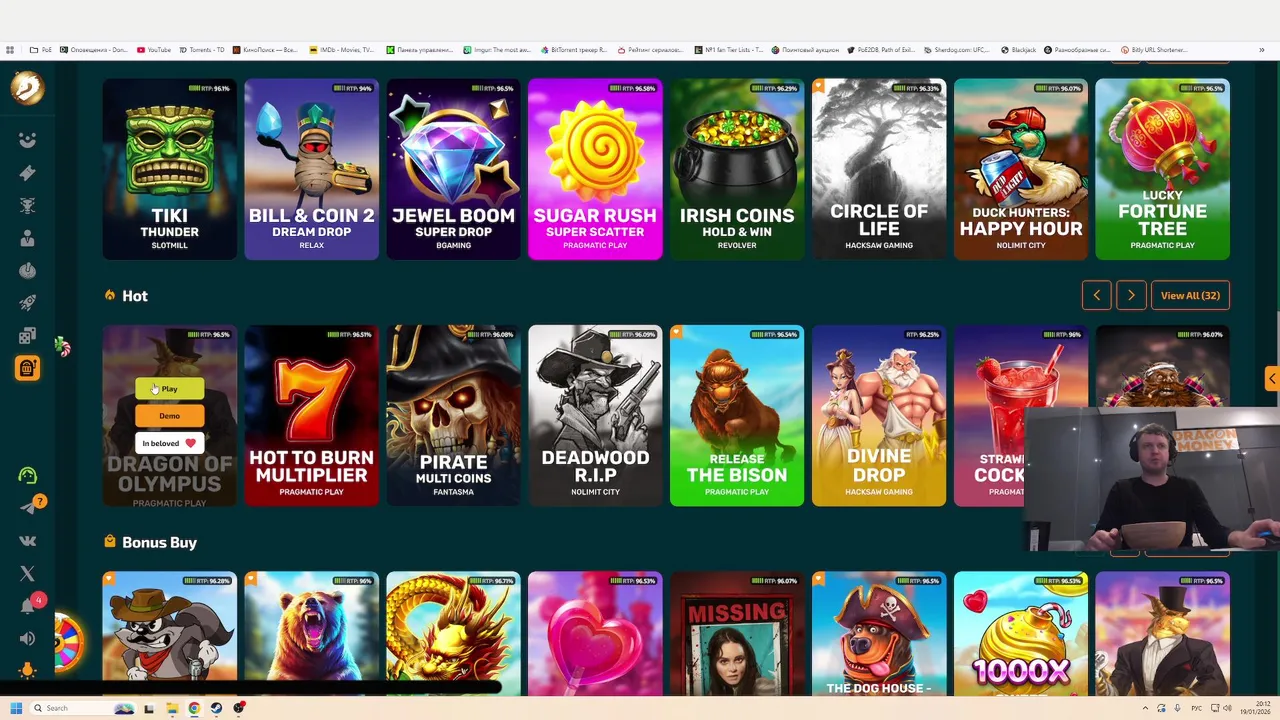Open the browser apps grid icon
The width and height of the screenshot is (1280, 720).
click(x=10, y=49)
